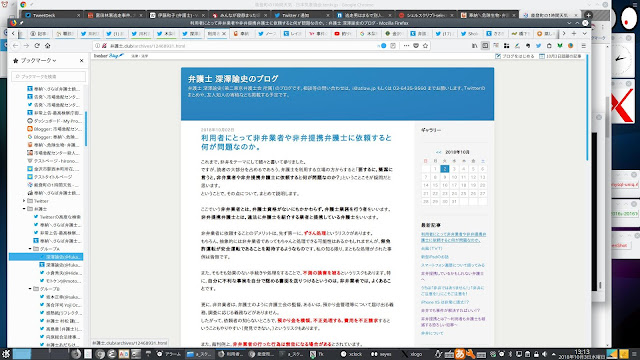Click Japanese input あ tray icon
This screenshot has width=640, height=360.
click(x=460, y=354)
